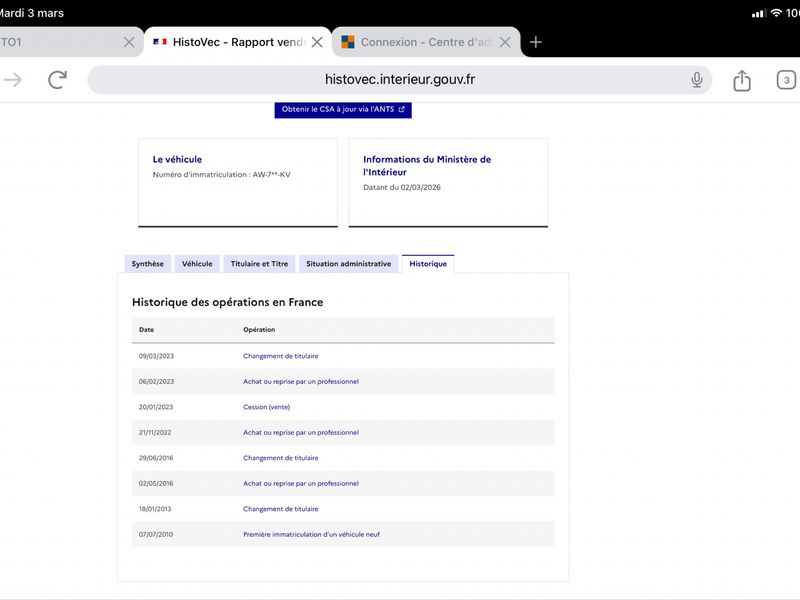The height and width of the screenshot is (600, 800).
Task: Reload the page with the refresh icon
Action: click(x=57, y=80)
